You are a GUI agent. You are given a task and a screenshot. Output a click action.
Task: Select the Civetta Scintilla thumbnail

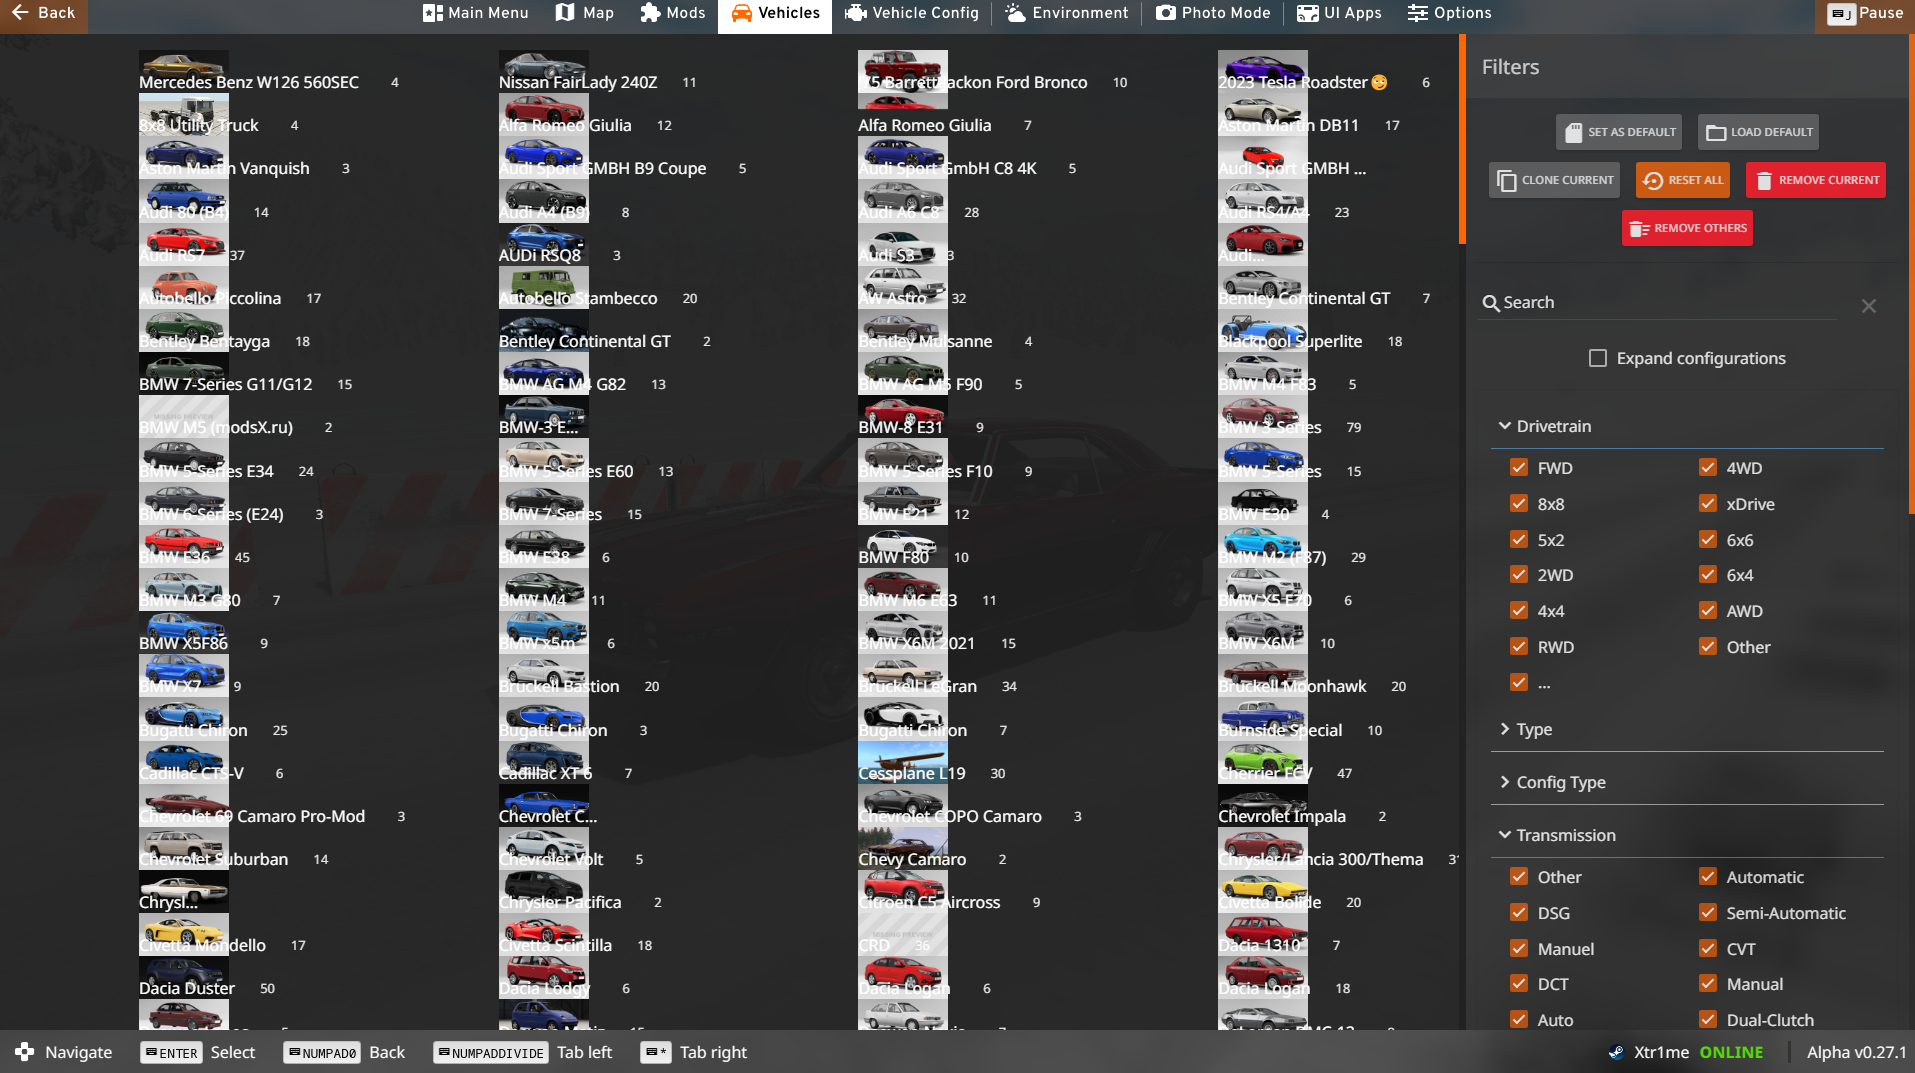(544, 934)
